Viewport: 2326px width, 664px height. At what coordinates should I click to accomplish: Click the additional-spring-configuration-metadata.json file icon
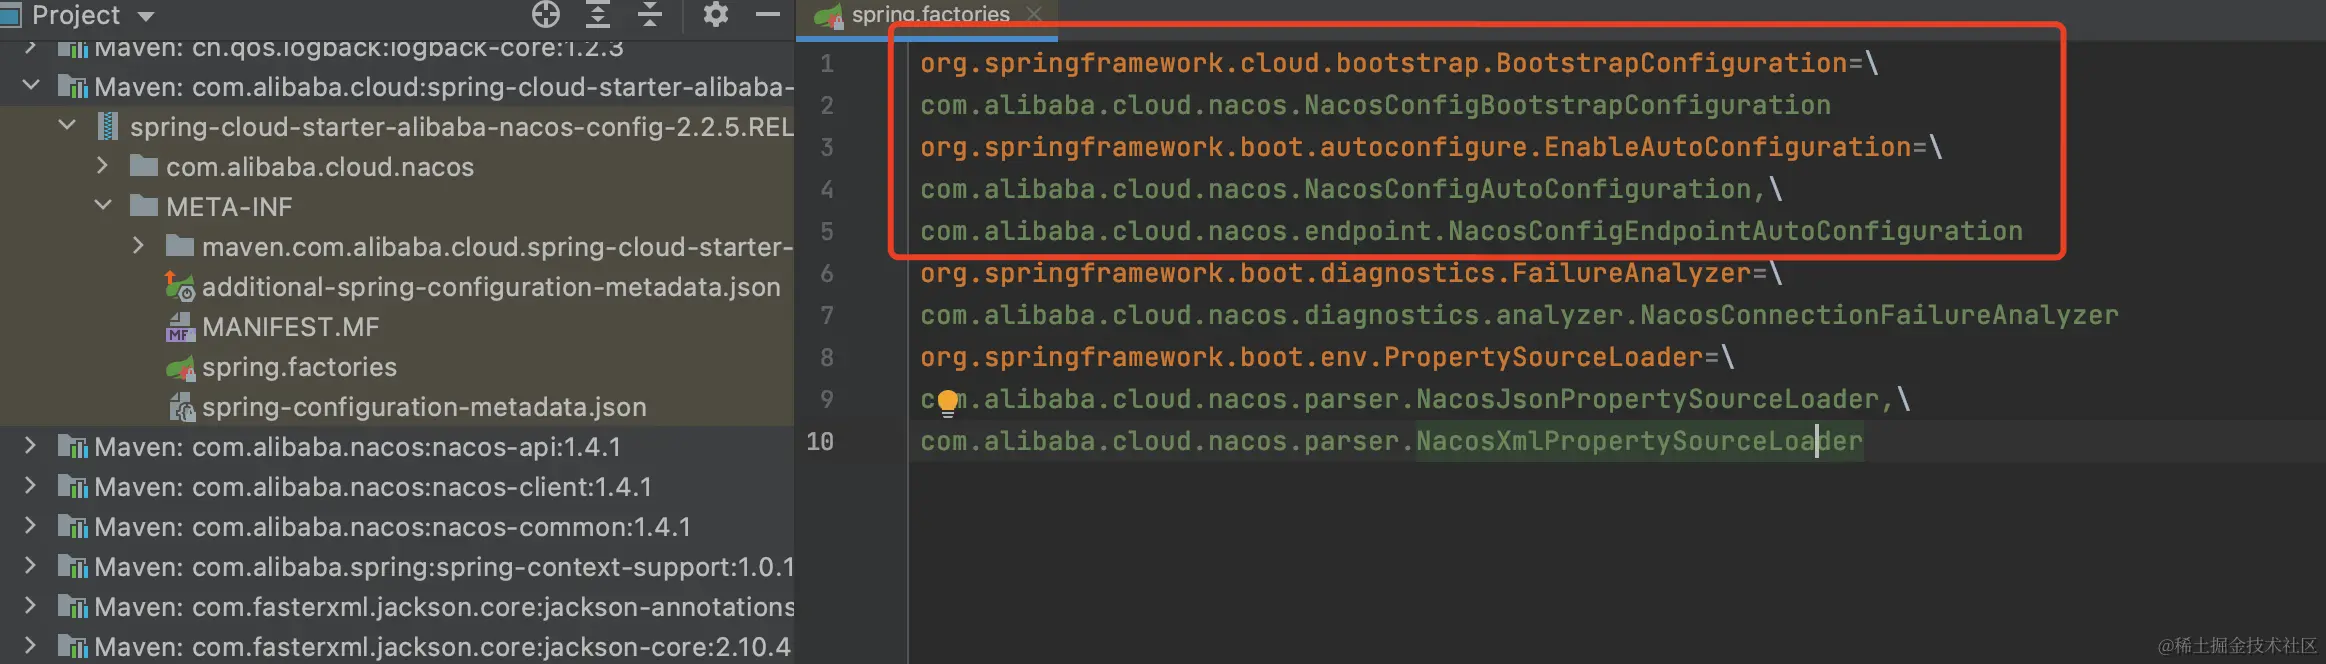click(180, 286)
